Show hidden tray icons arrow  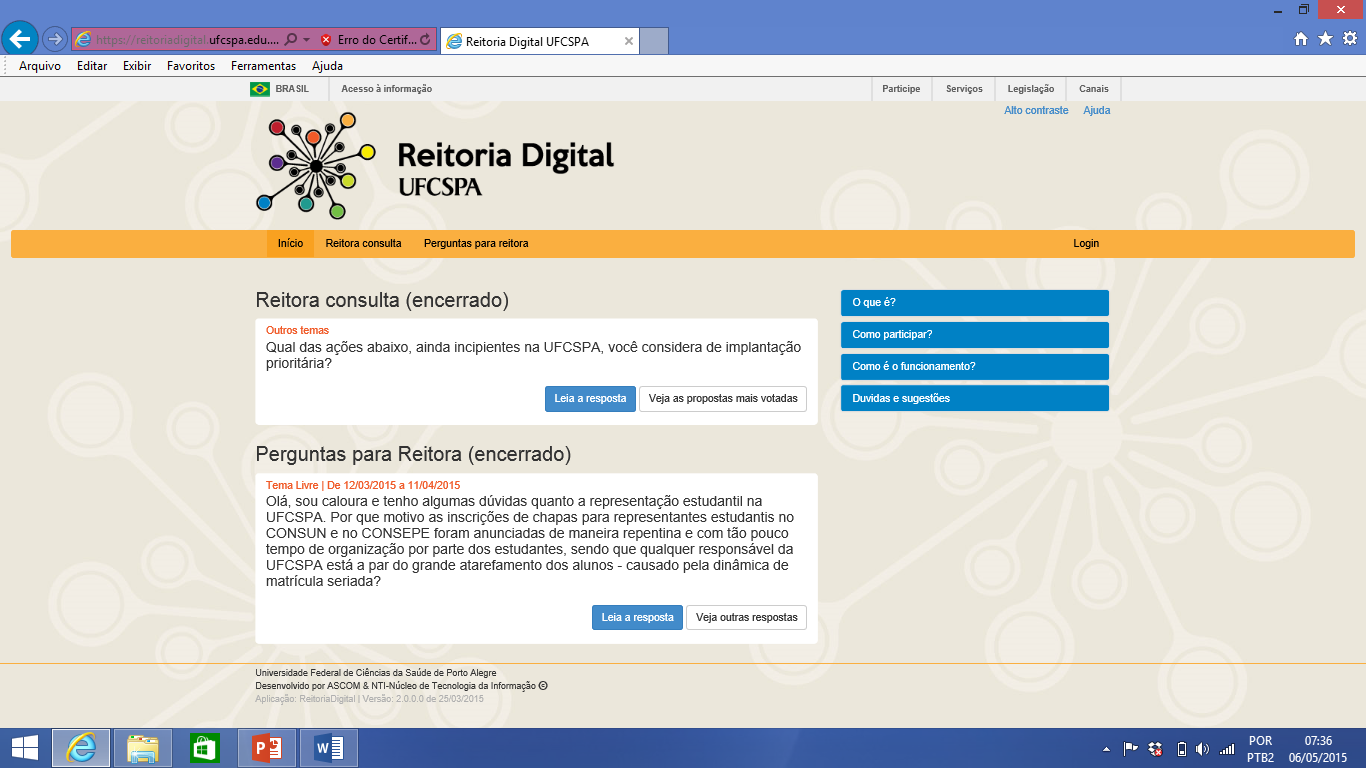tap(1106, 749)
